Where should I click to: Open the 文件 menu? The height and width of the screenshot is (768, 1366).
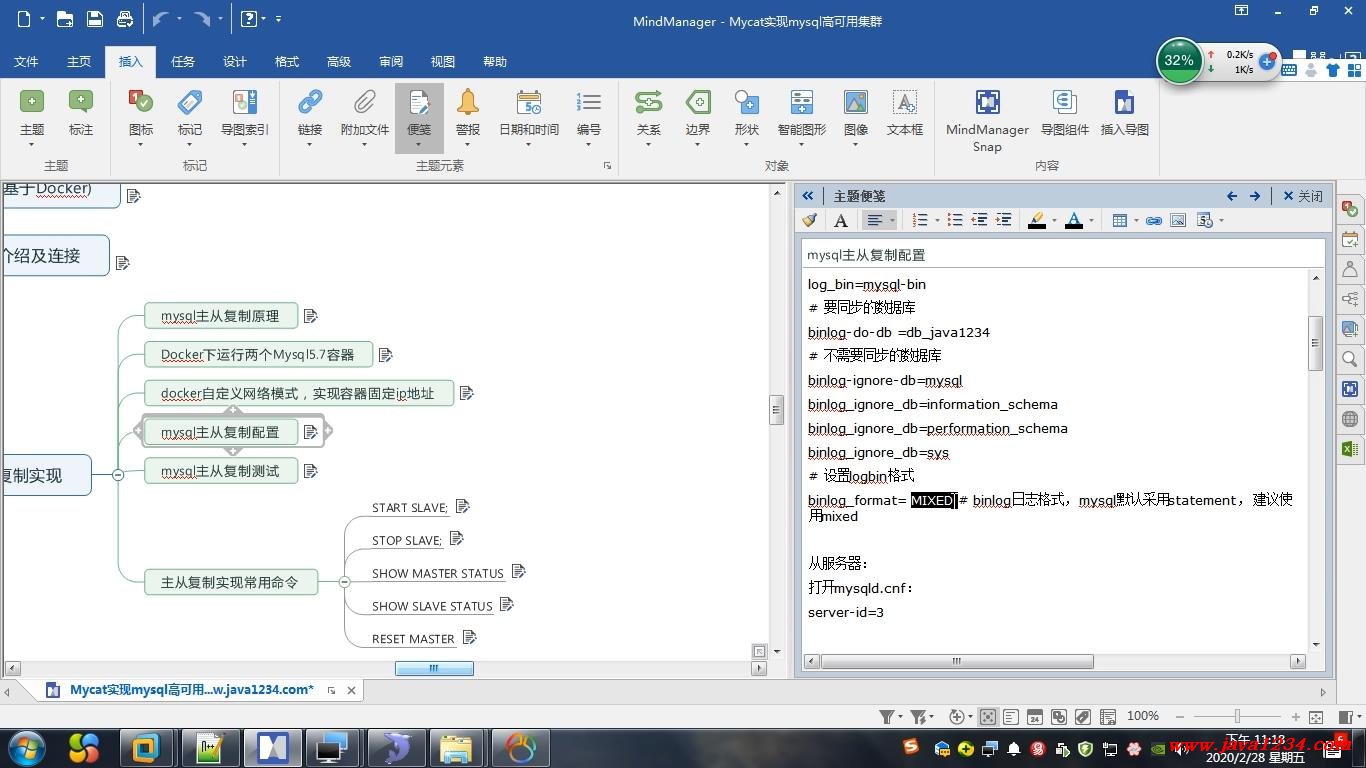click(x=26, y=62)
